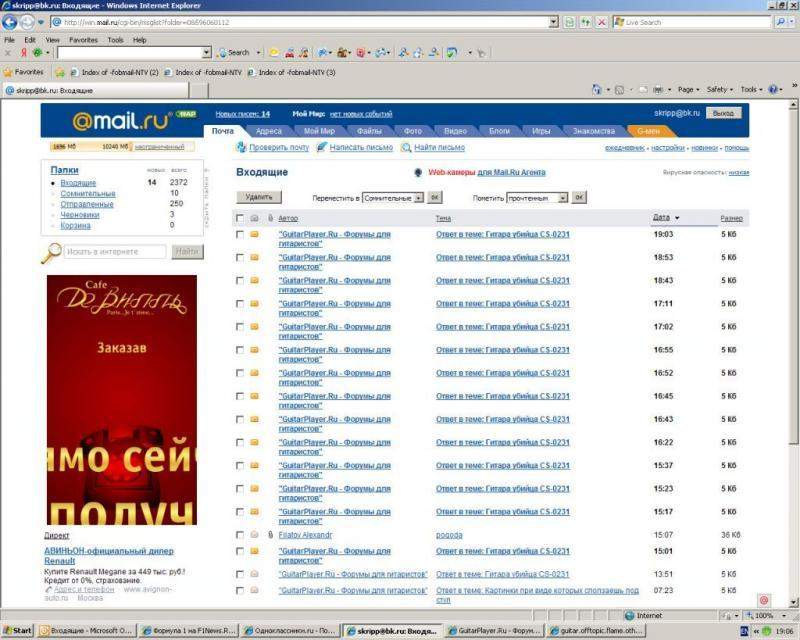
Task: Click the Favorites star icon
Action: point(8,72)
